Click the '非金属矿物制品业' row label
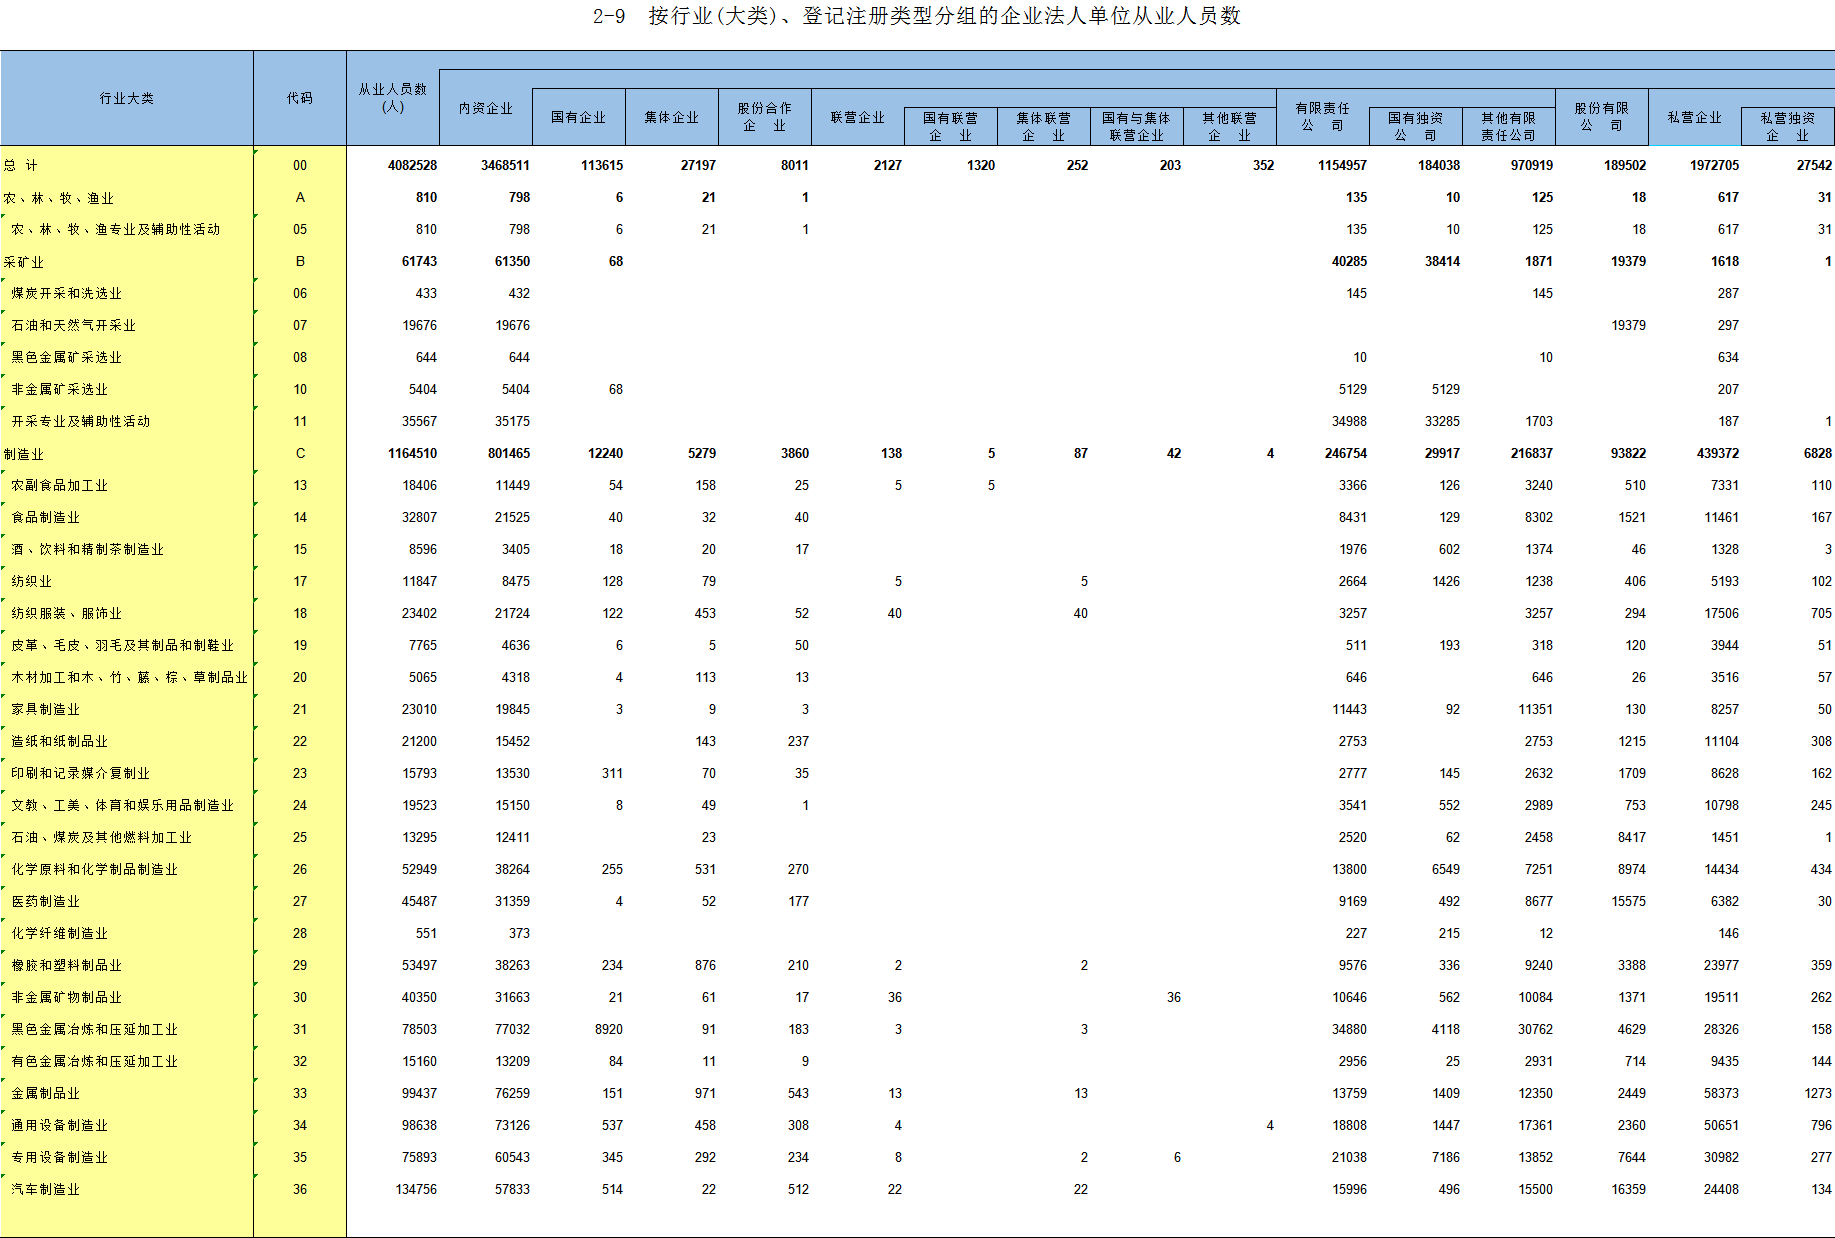 point(66,997)
